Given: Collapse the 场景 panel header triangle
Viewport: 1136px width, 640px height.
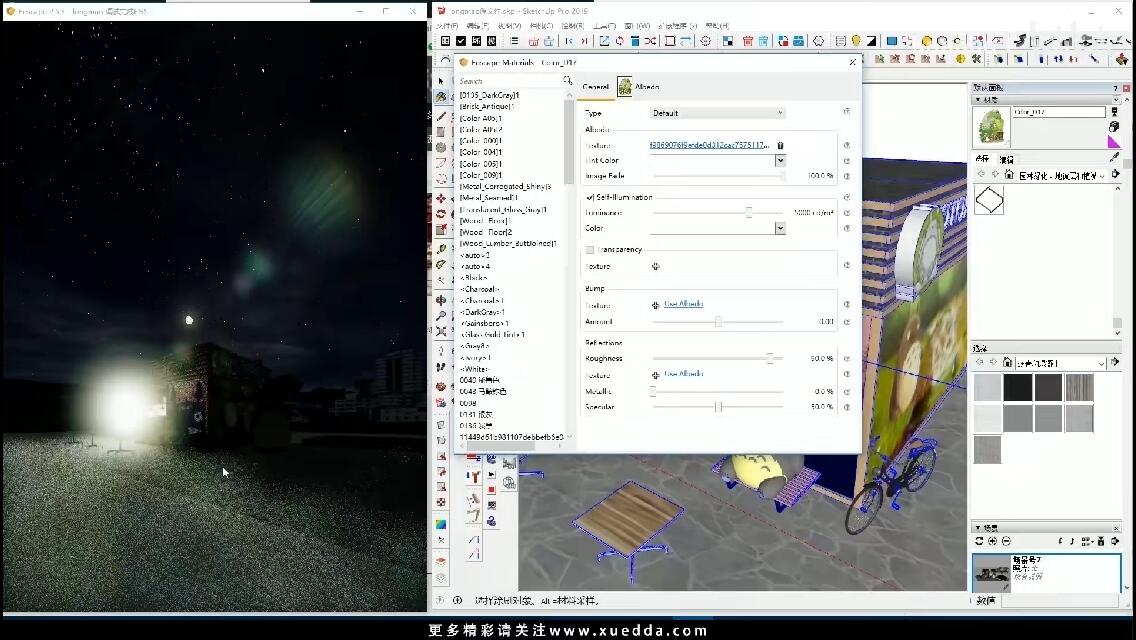Looking at the screenshot, I should [978, 528].
